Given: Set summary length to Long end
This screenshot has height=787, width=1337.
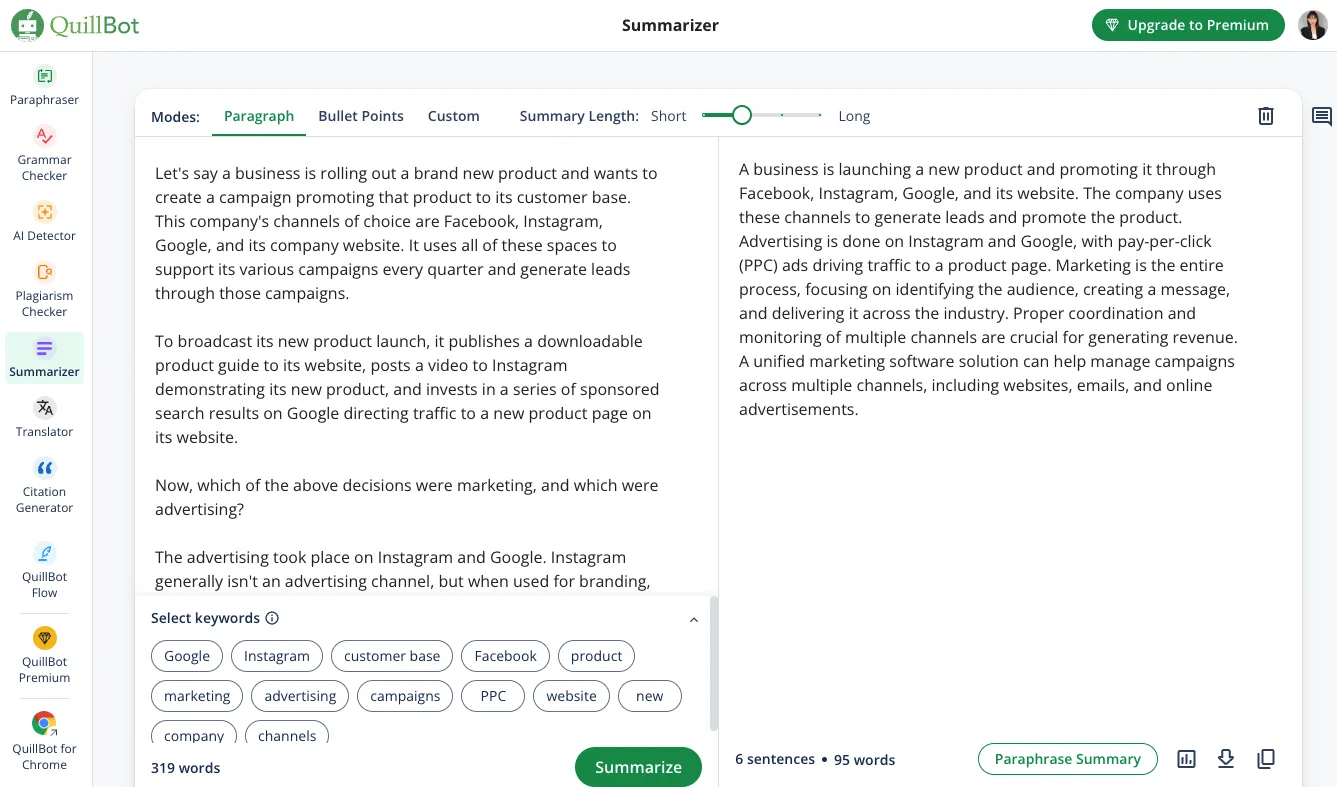Looking at the screenshot, I should [854, 116].
